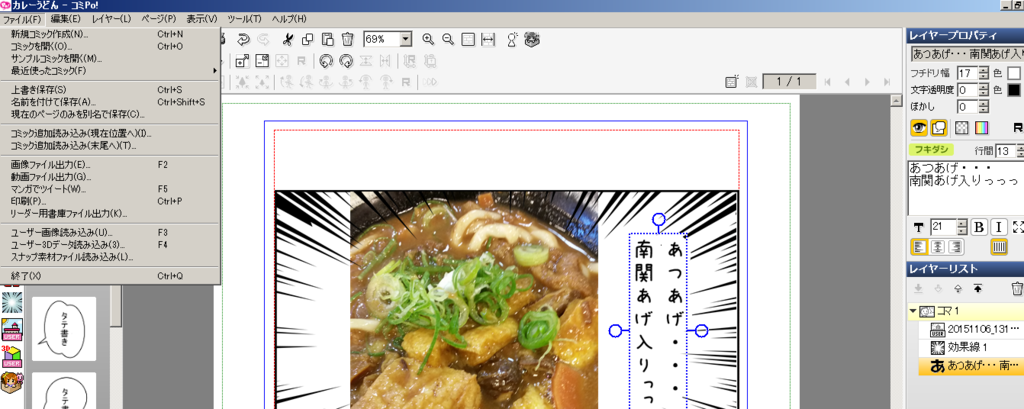This screenshot has width=1024, height=409.
Task: Set text alignment to left
Action: point(918,246)
